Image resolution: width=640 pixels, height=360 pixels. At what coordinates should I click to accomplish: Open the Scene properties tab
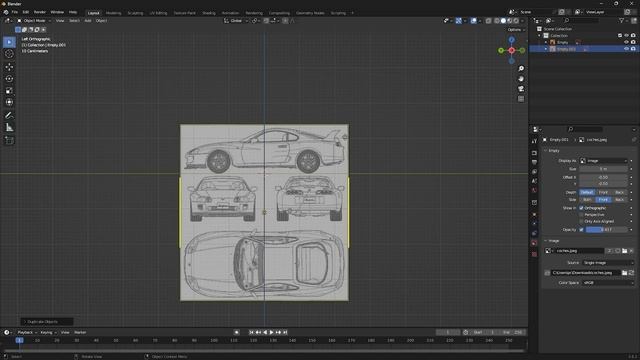(x=534, y=181)
